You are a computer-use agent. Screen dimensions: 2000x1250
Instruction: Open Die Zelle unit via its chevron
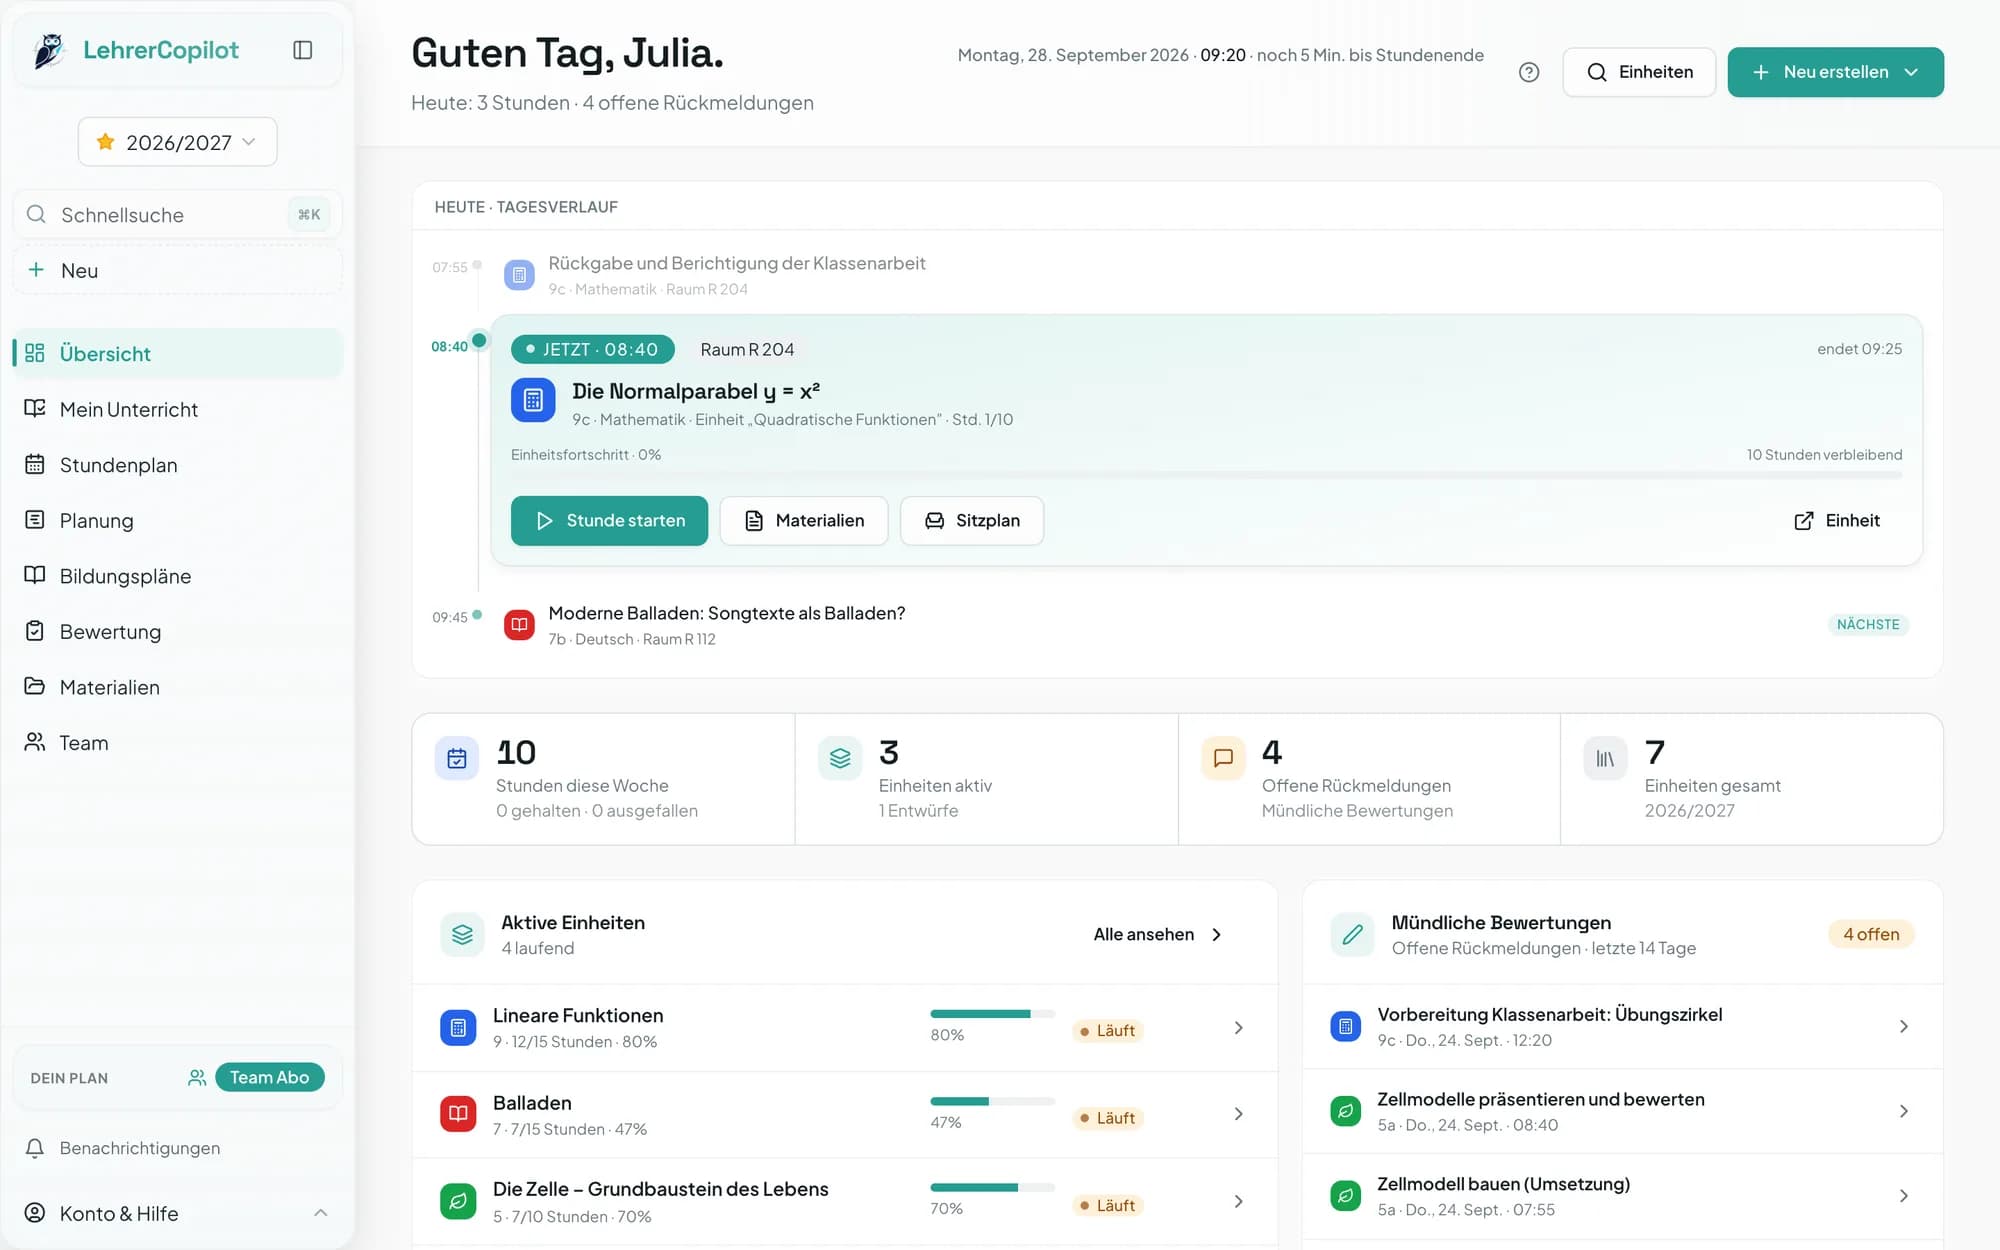pyautogui.click(x=1239, y=1201)
